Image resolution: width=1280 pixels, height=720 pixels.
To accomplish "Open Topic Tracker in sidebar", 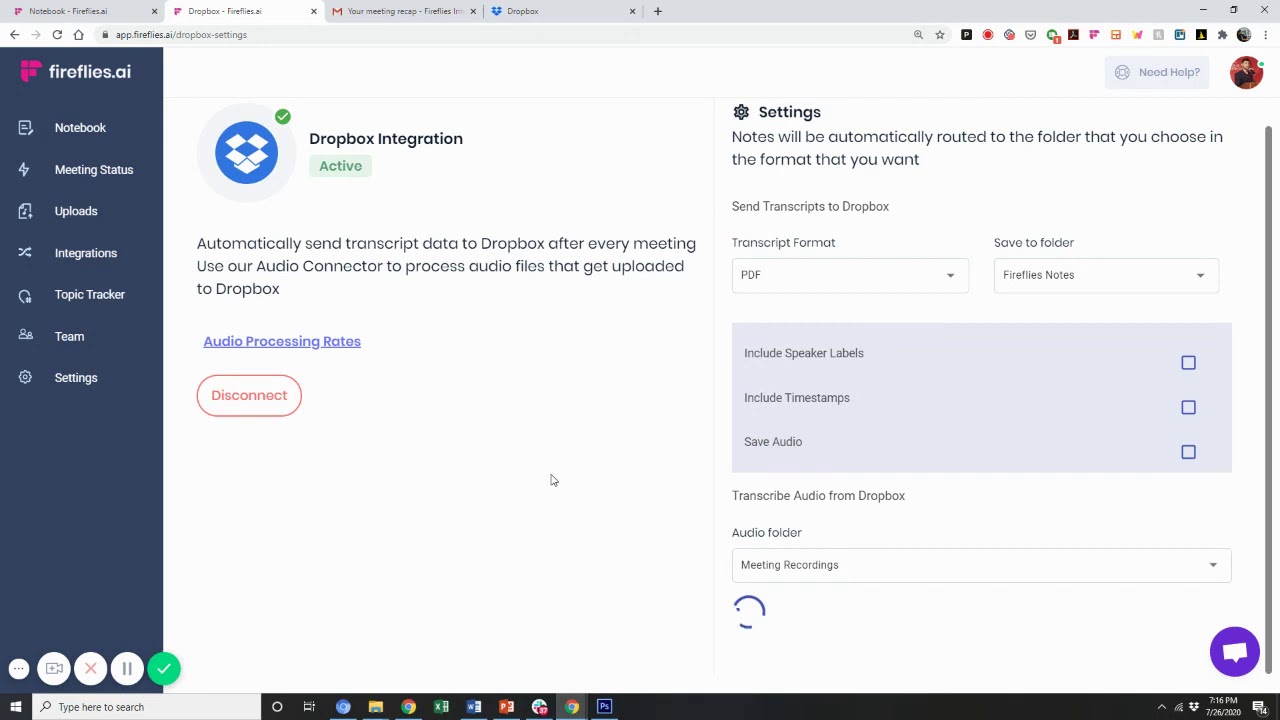I will pyautogui.click(x=72, y=295).
